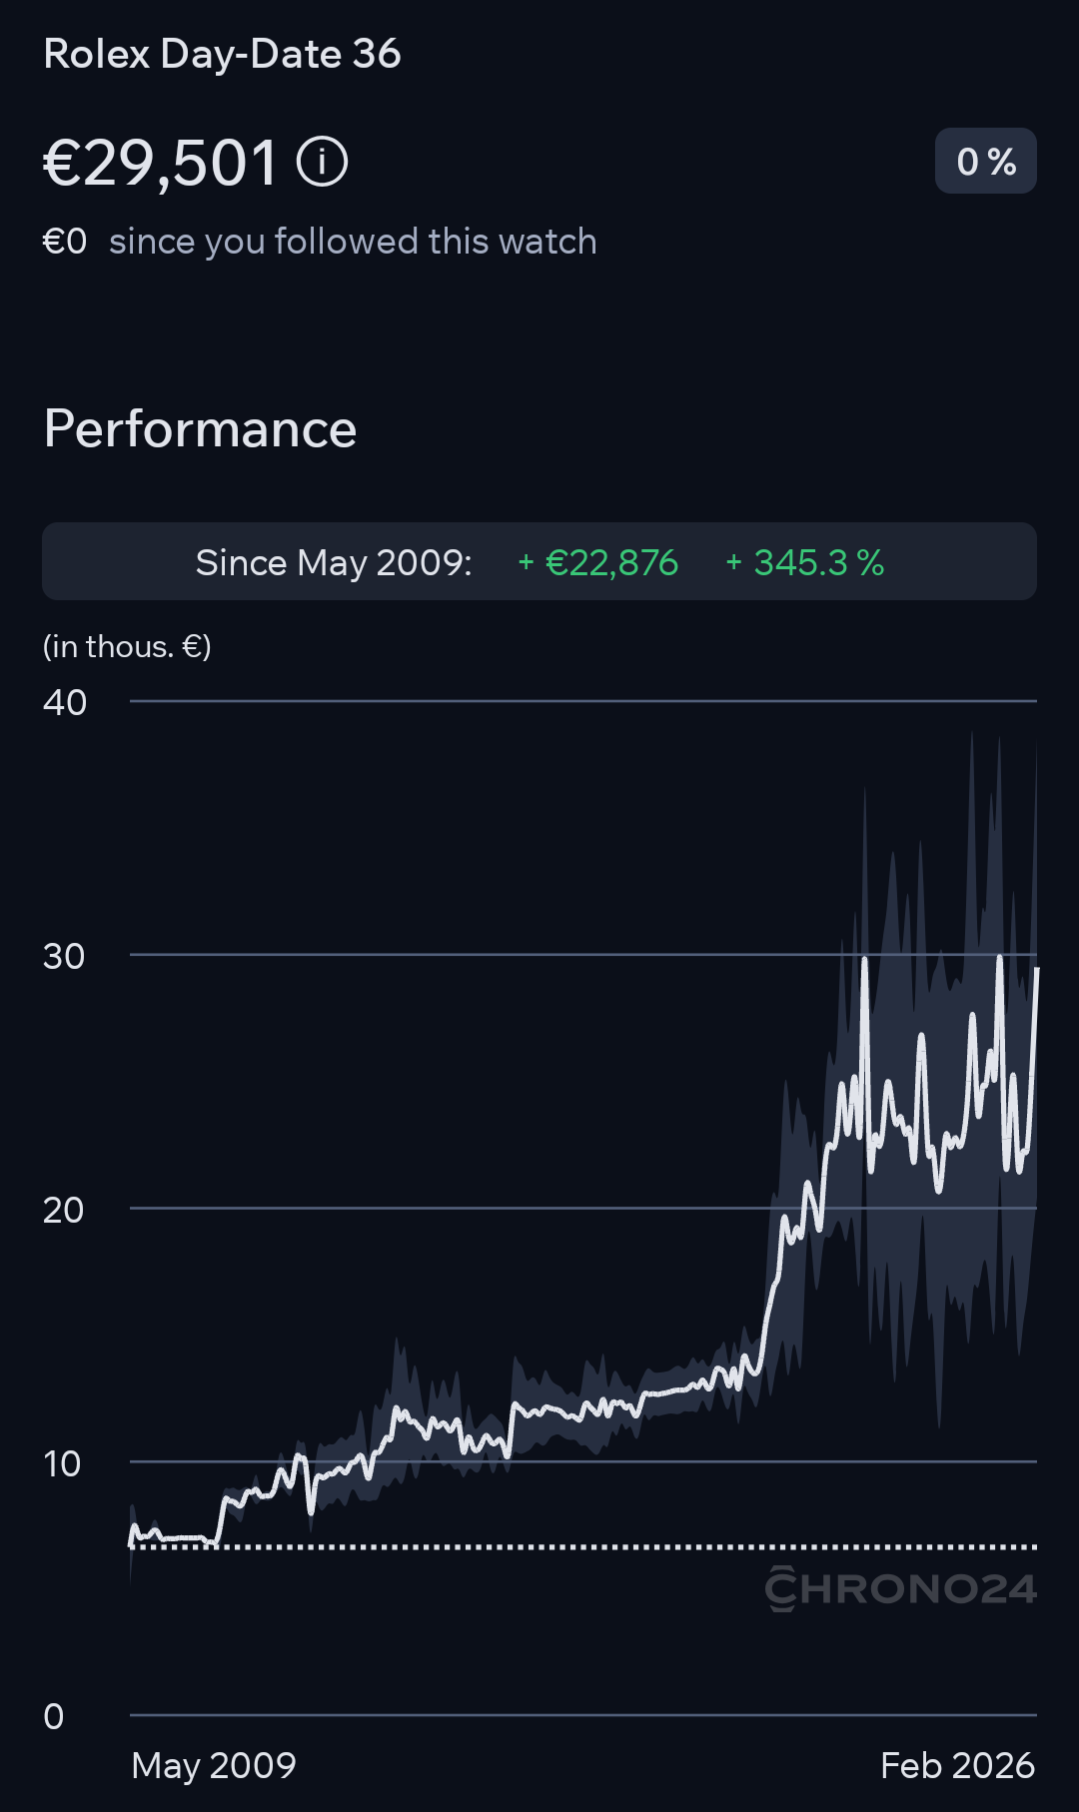This screenshot has width=1079, height=1812.
Task: Click the Rolex Day-Date 36 title
Action: point(222,54)
